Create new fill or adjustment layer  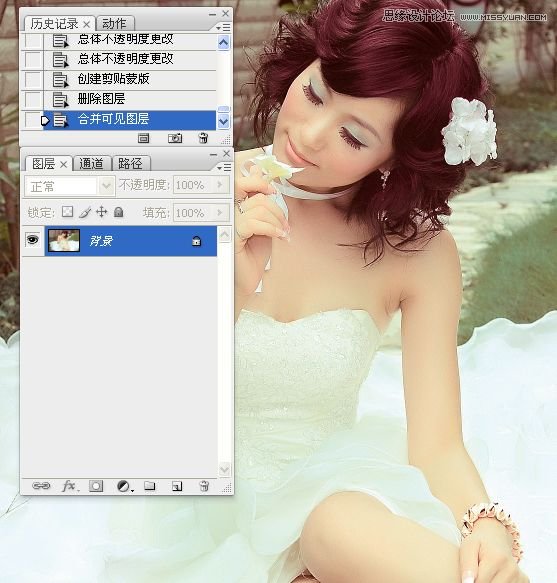coord(124,486)
